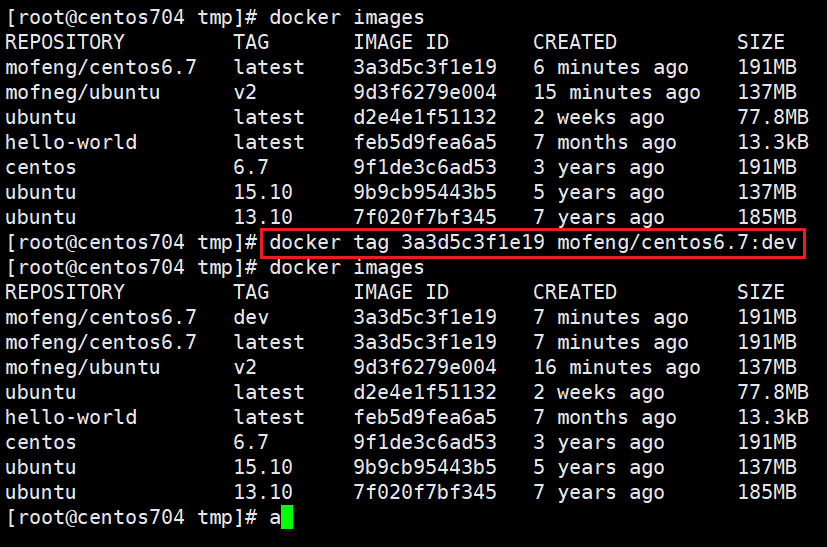Click the dev tag in second listing
The width and height of the screenshot is (827, 547).
point(251,317)
